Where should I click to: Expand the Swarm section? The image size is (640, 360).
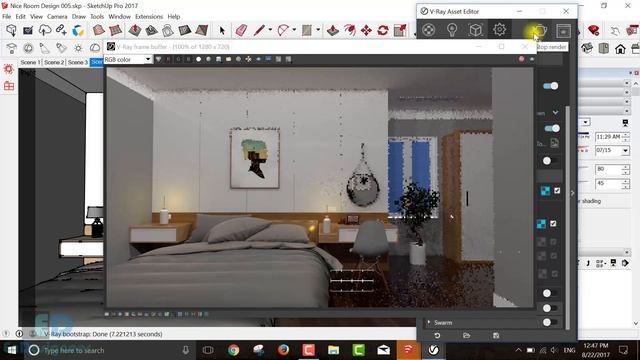point(429,322)
